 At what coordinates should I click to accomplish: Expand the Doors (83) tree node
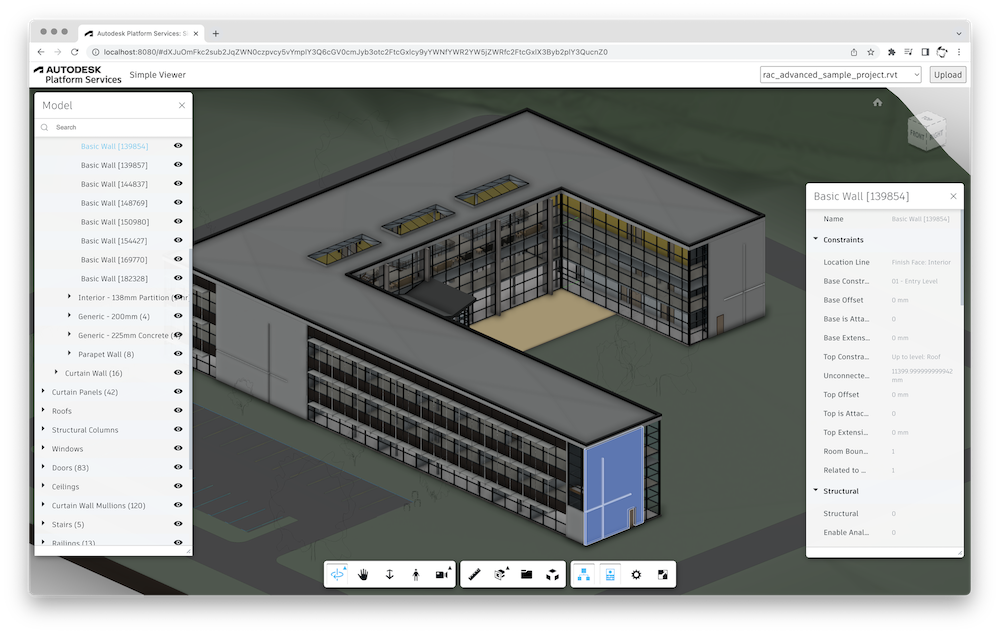click(43, 467)
